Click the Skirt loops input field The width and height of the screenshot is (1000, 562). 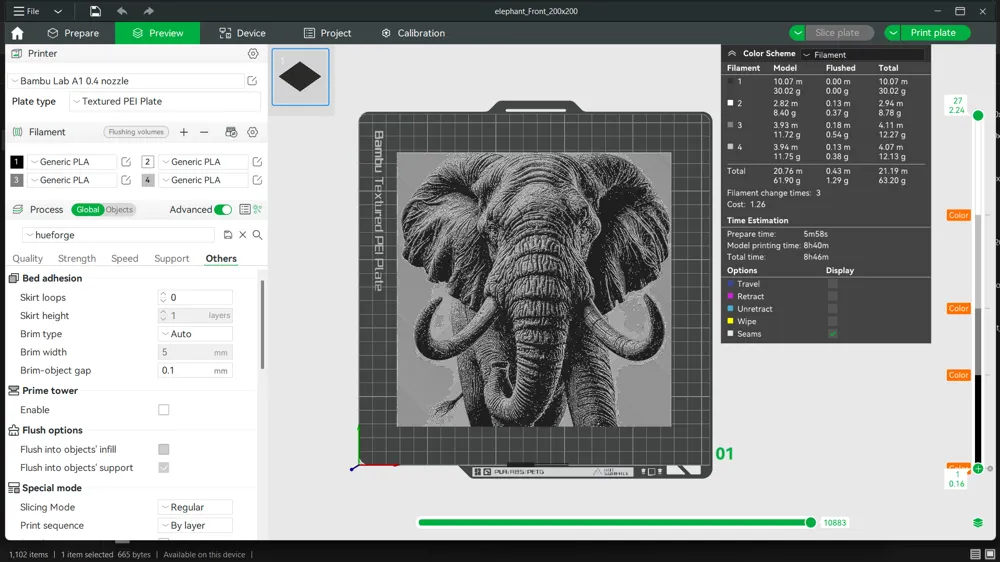195,297
